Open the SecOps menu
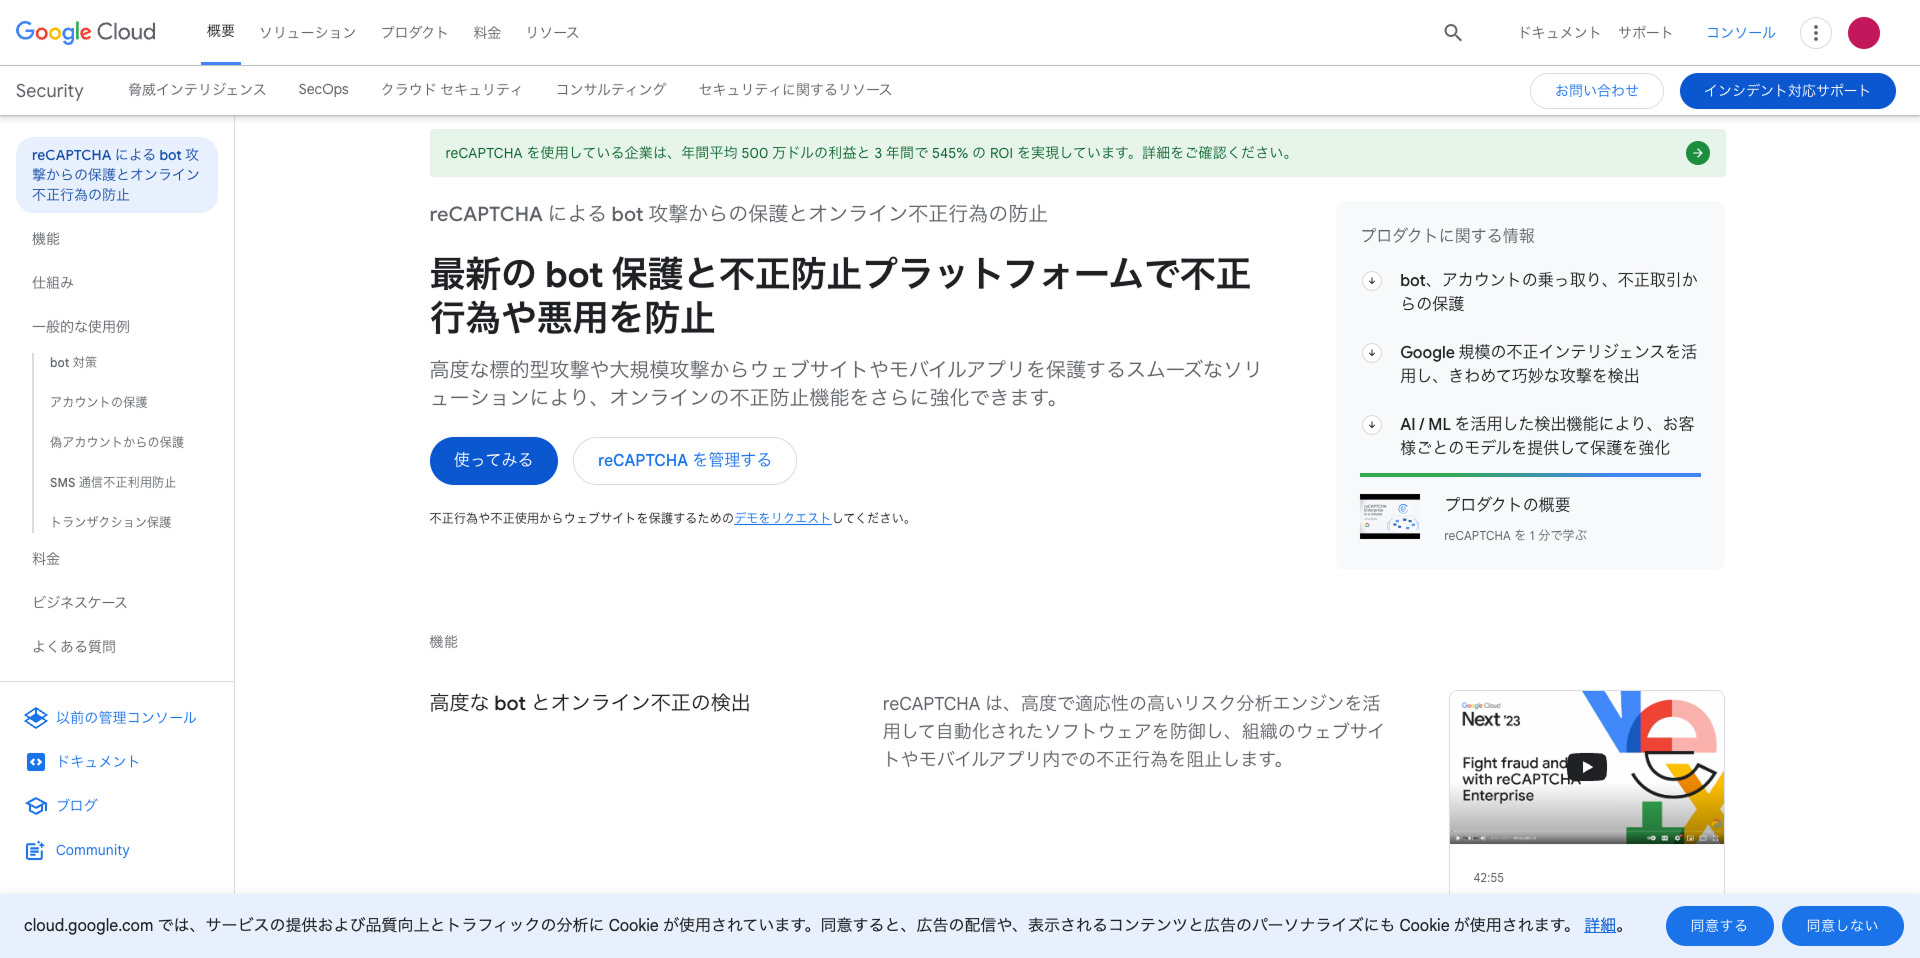The width and height of the screenshot is (1920, 958). (324, 90)
